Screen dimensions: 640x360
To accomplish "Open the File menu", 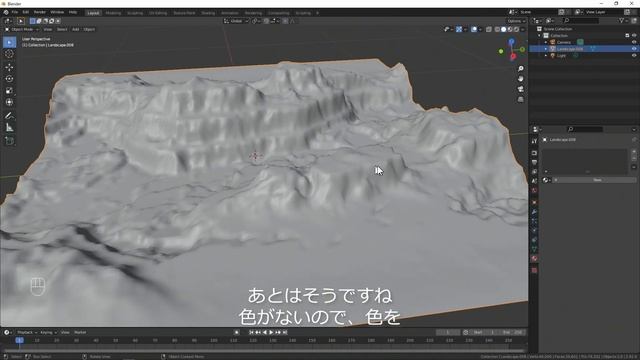I will pyautogui.click(x=15, y=12).
